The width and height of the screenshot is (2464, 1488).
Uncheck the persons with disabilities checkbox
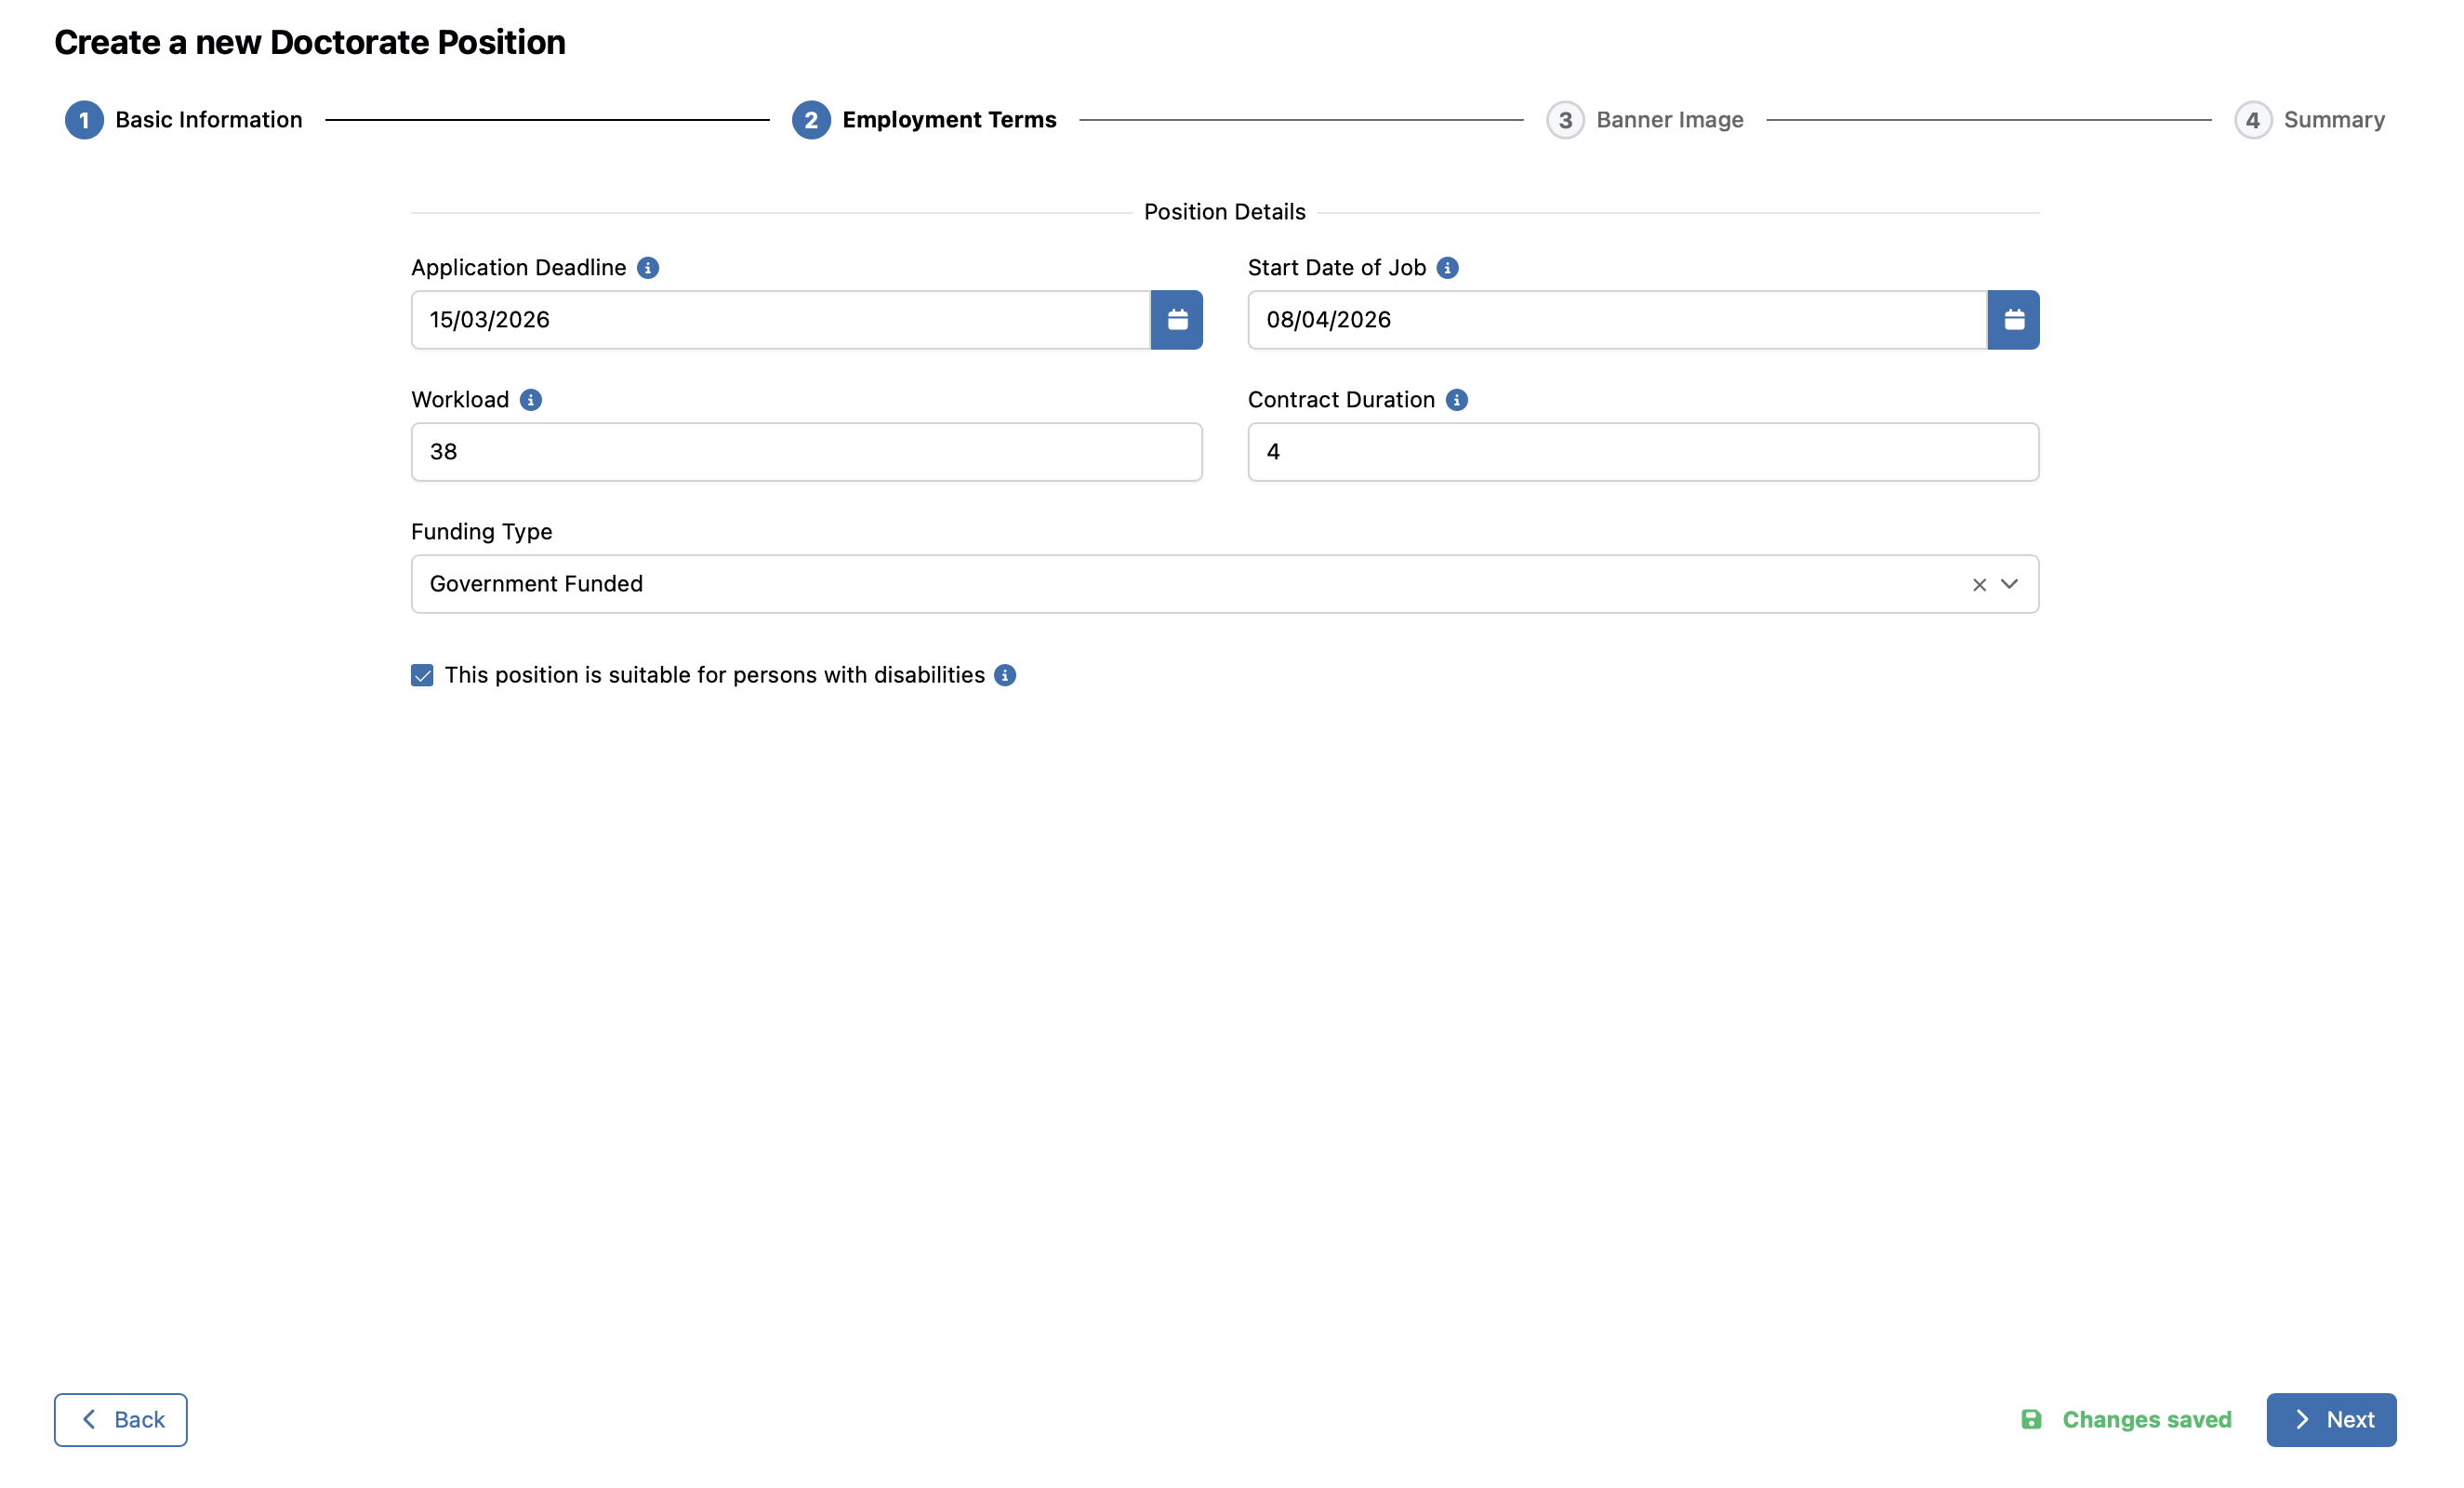(422, 676)
